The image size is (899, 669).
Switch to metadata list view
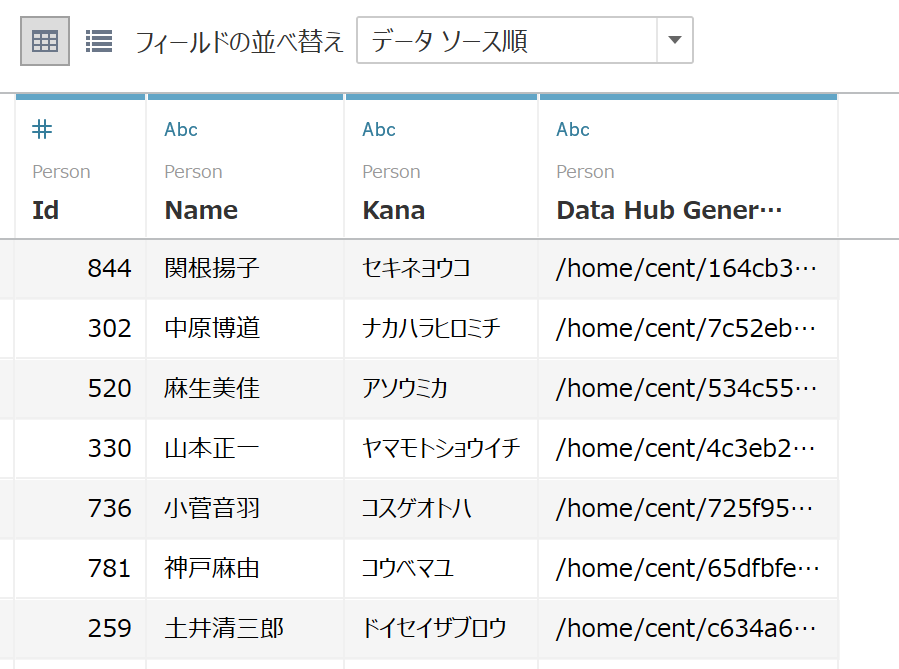(99, 41)
